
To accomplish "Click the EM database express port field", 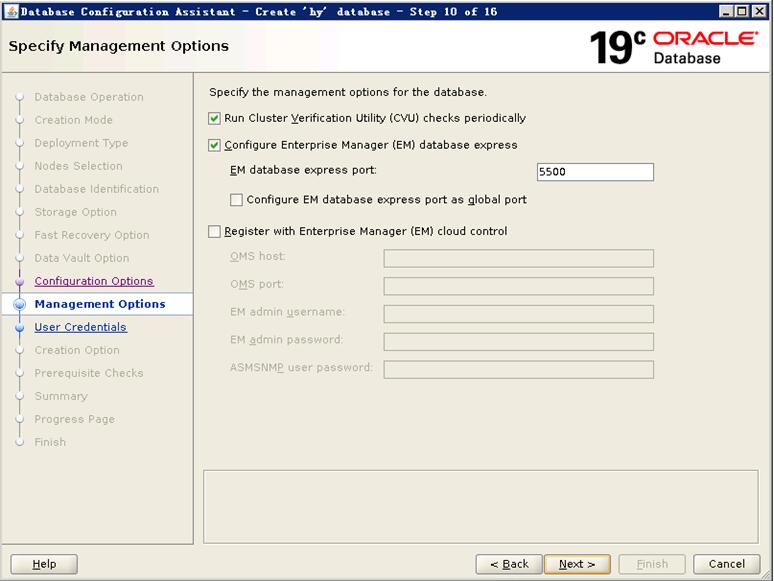I will [x=595, y=172].
